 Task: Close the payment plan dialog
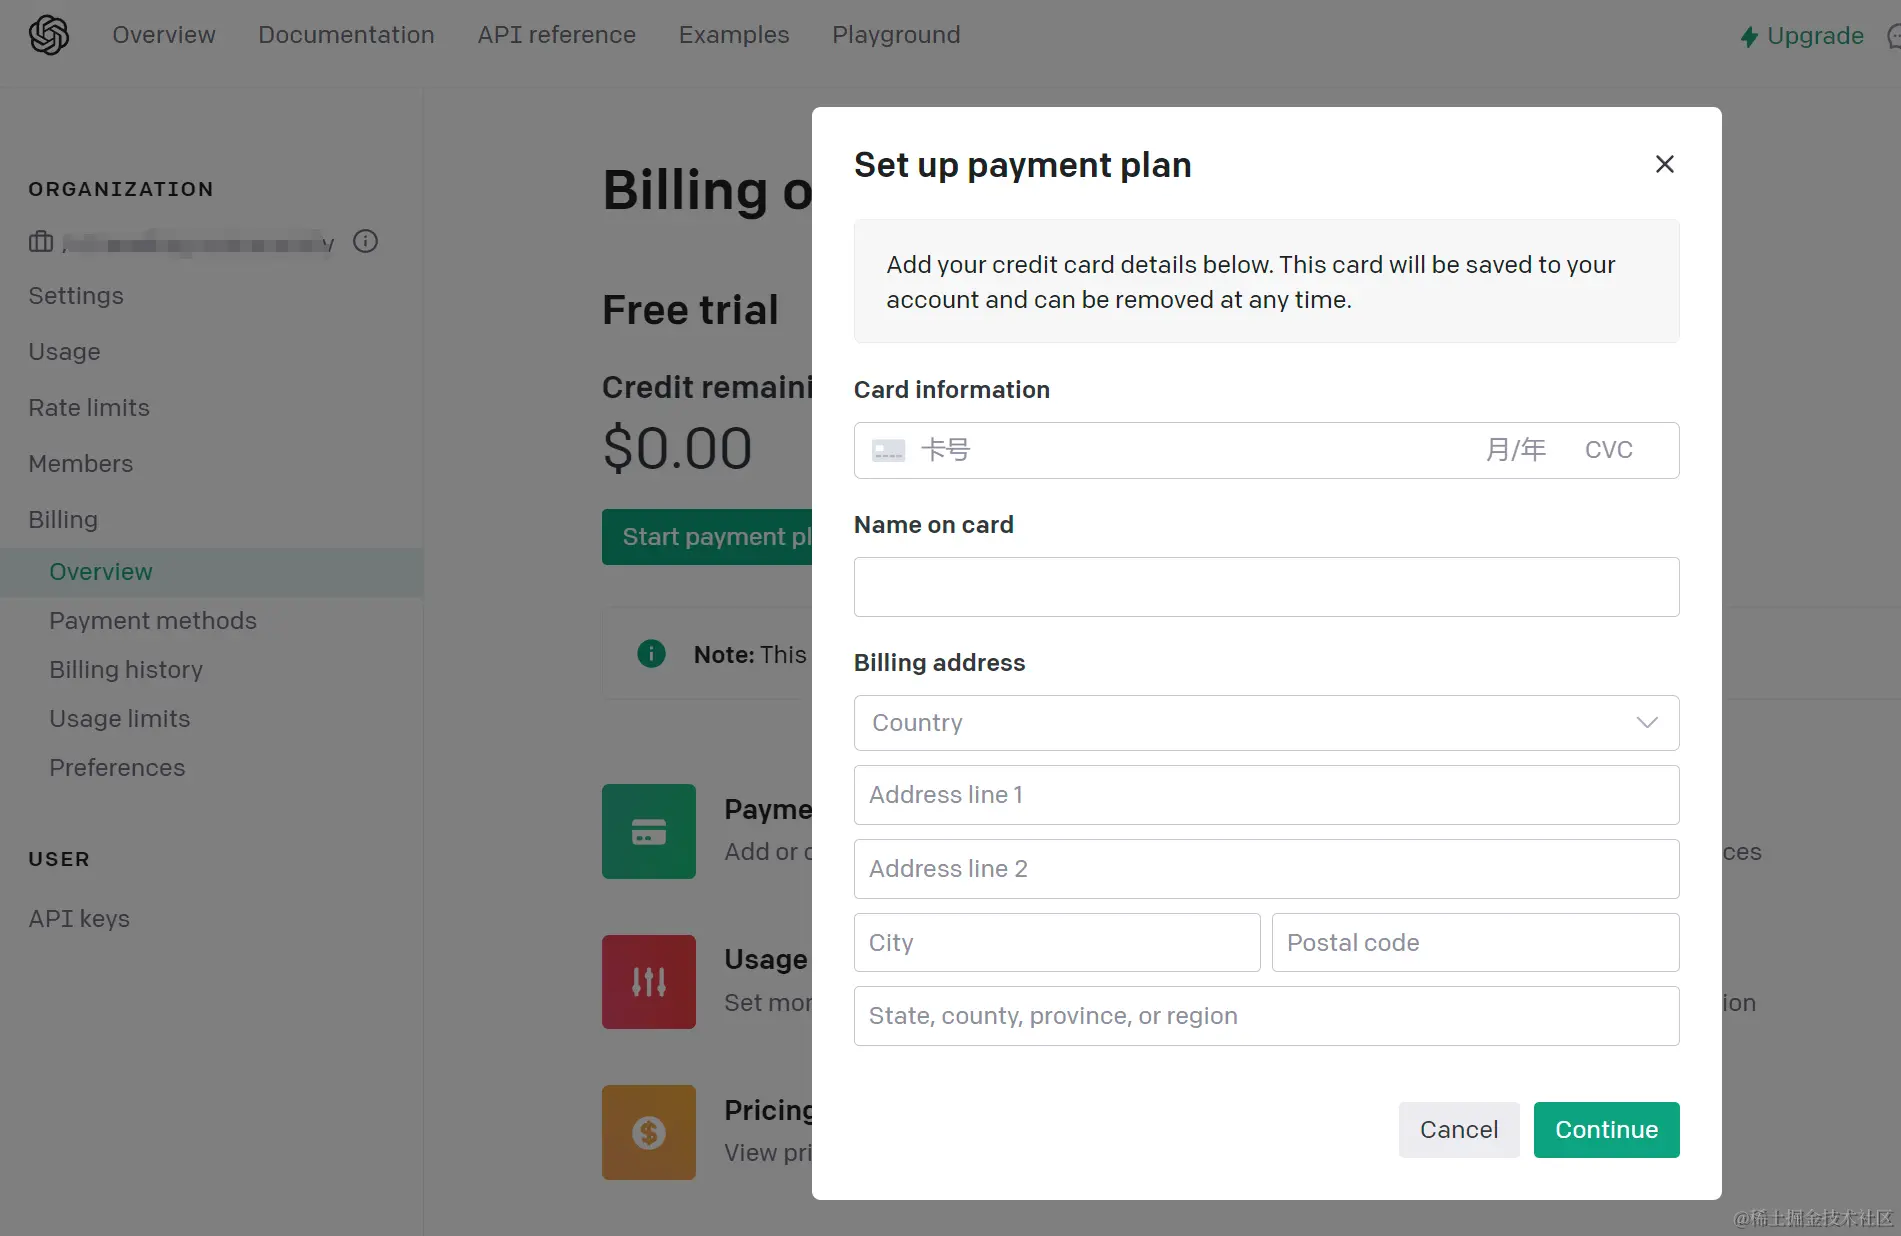(x=1664, y=164)
